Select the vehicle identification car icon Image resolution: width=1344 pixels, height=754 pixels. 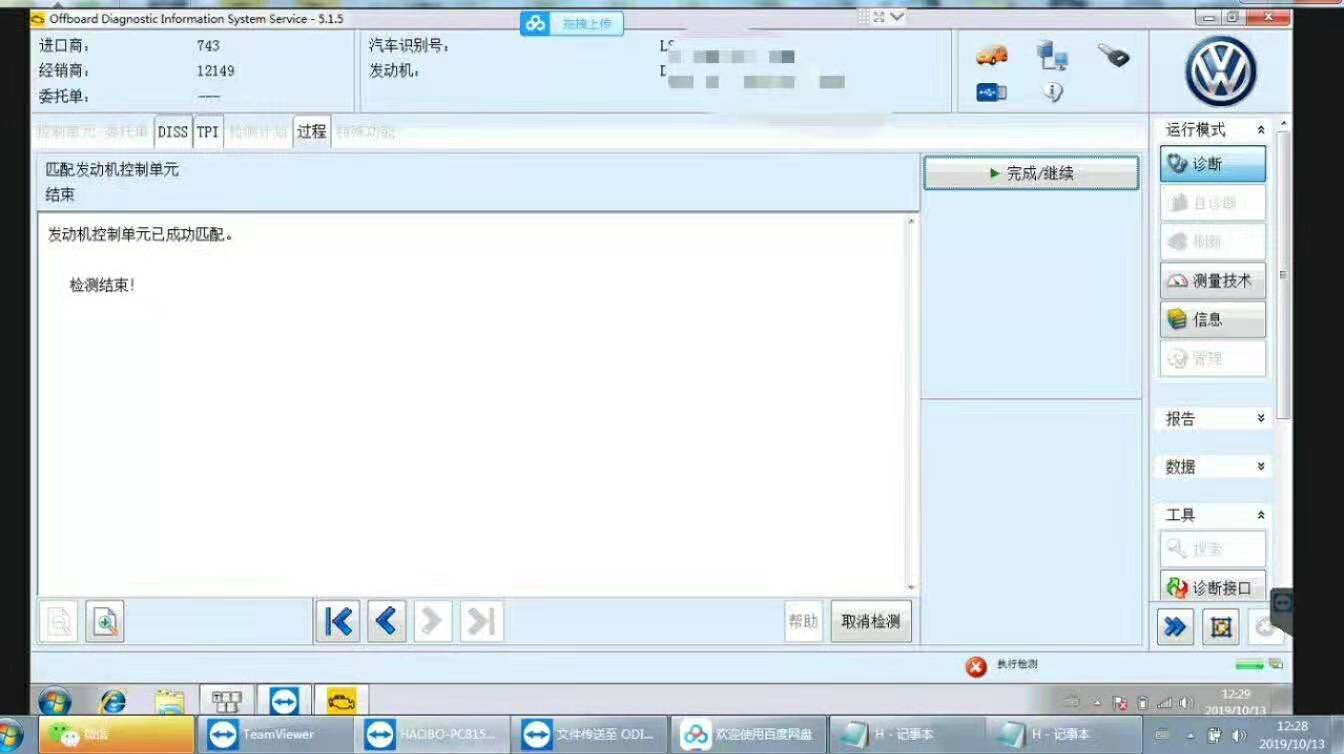click(991, 56)
